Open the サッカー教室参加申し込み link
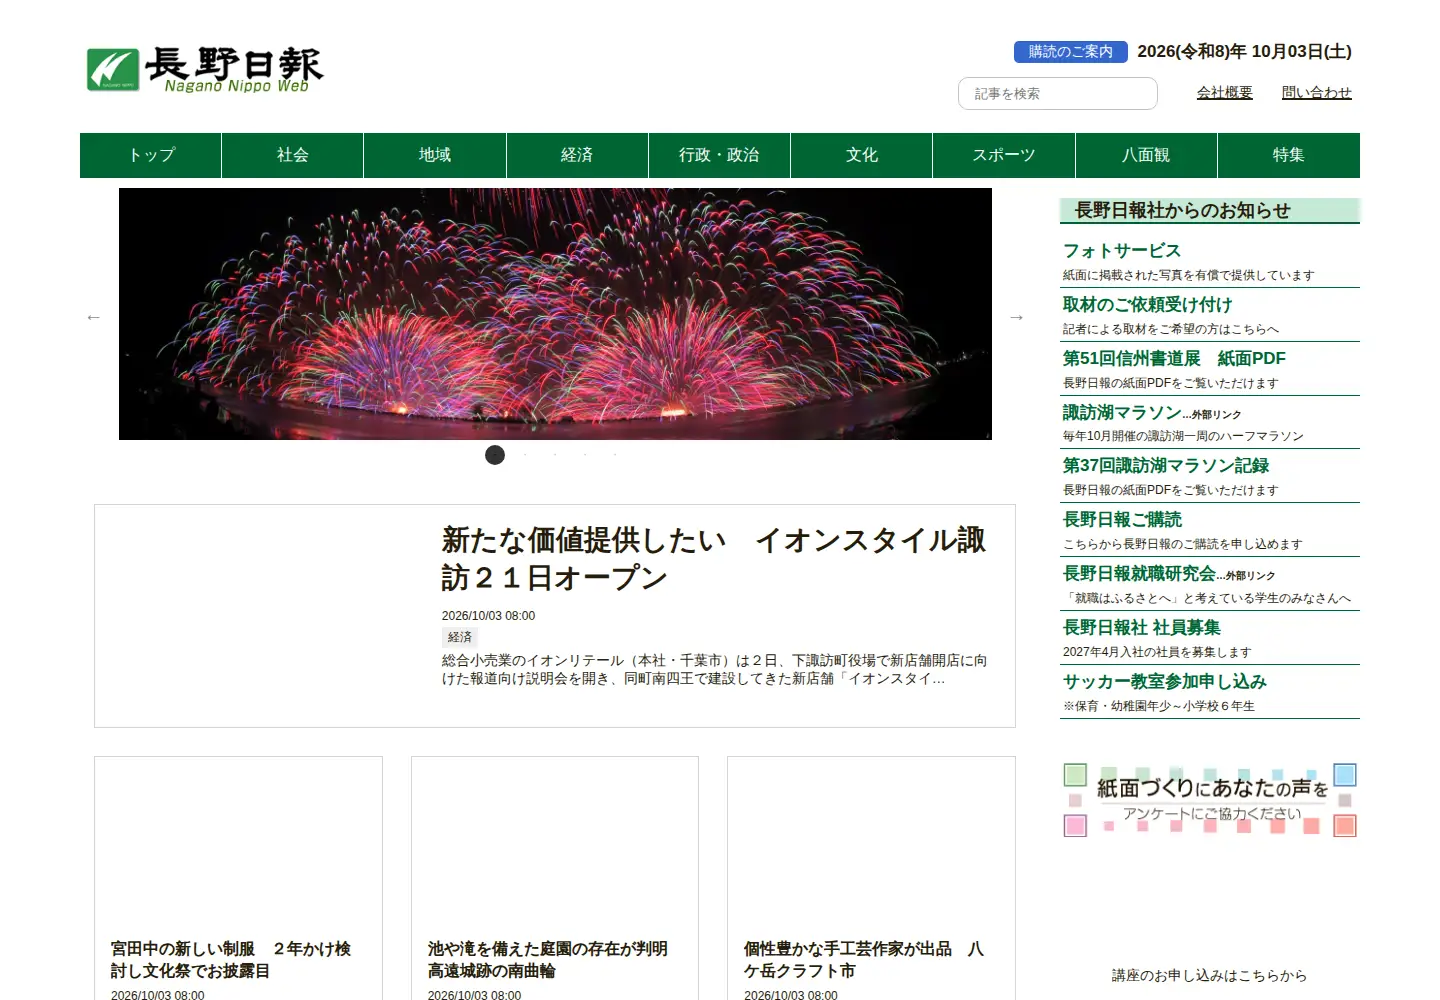 point(1165,681)
